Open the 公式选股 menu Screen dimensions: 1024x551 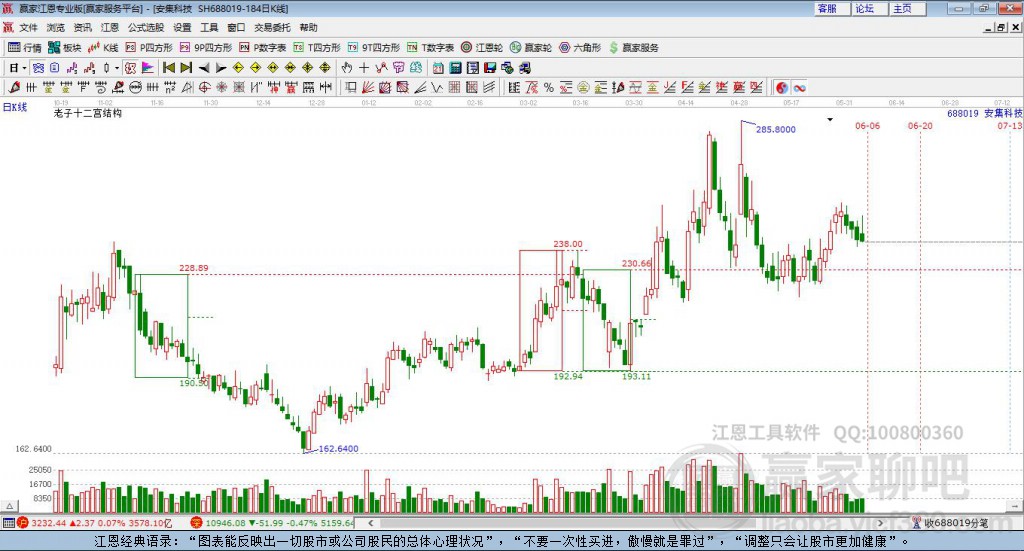point(146,27)
